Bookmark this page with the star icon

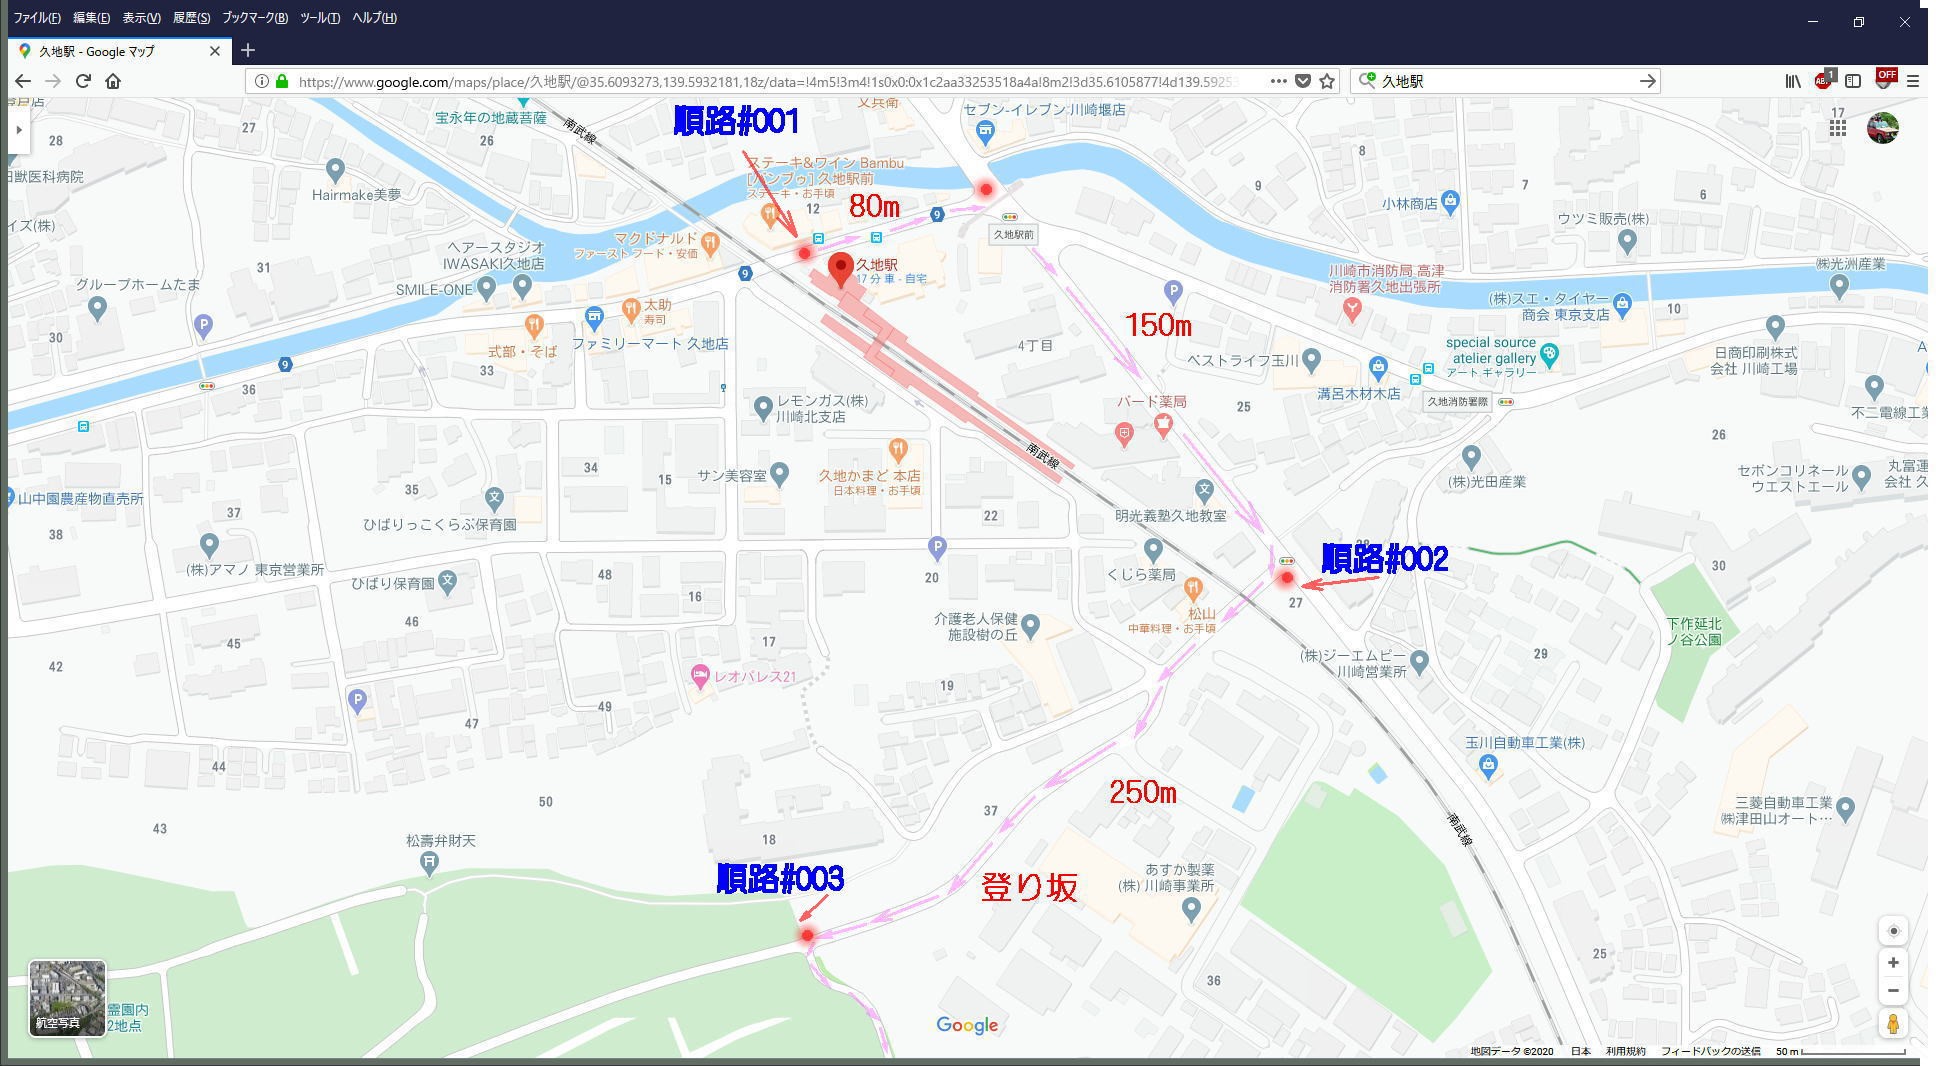[1327, 81]
